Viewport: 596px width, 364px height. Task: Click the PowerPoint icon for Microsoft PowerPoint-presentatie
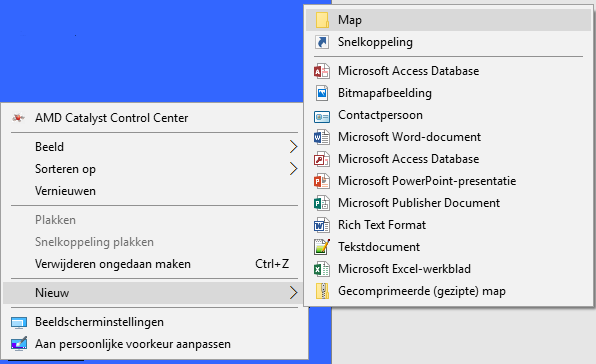click(322, 181)
